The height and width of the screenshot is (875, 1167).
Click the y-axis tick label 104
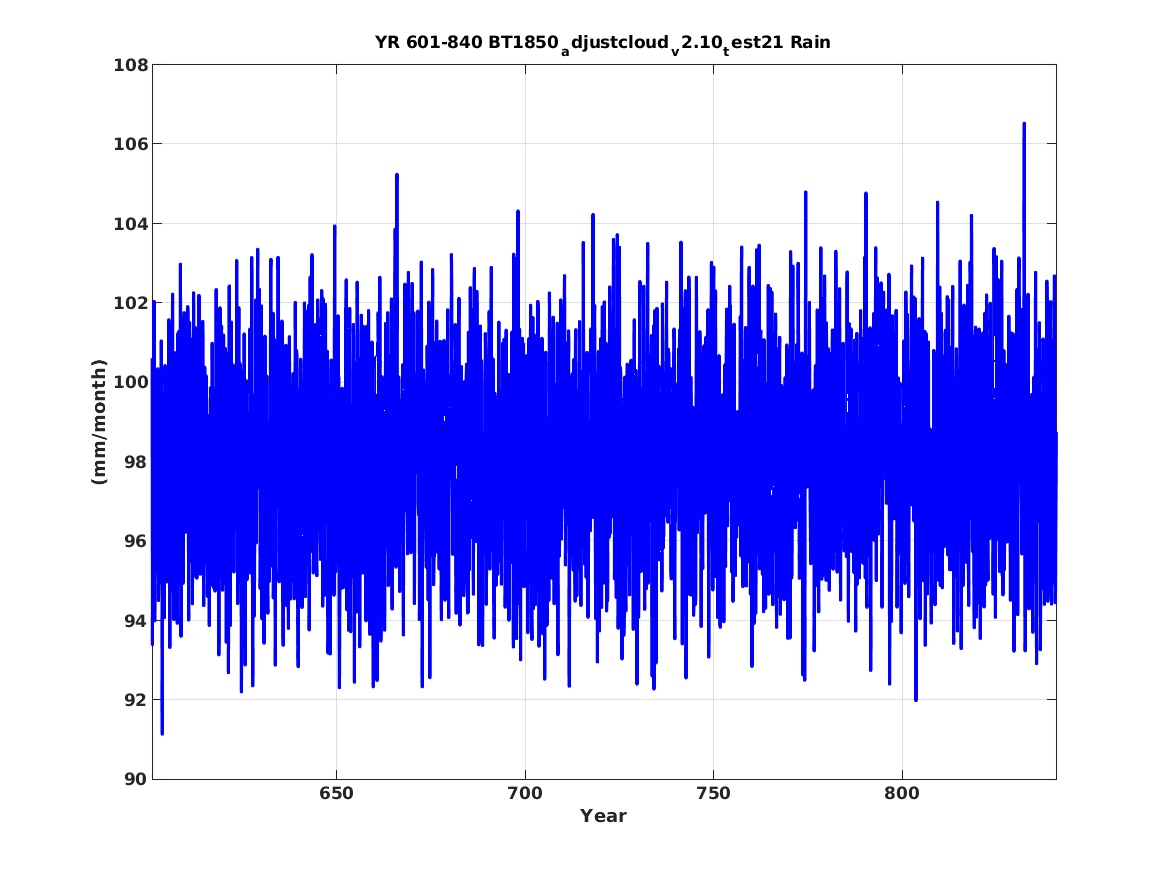[x=130, y=223]
